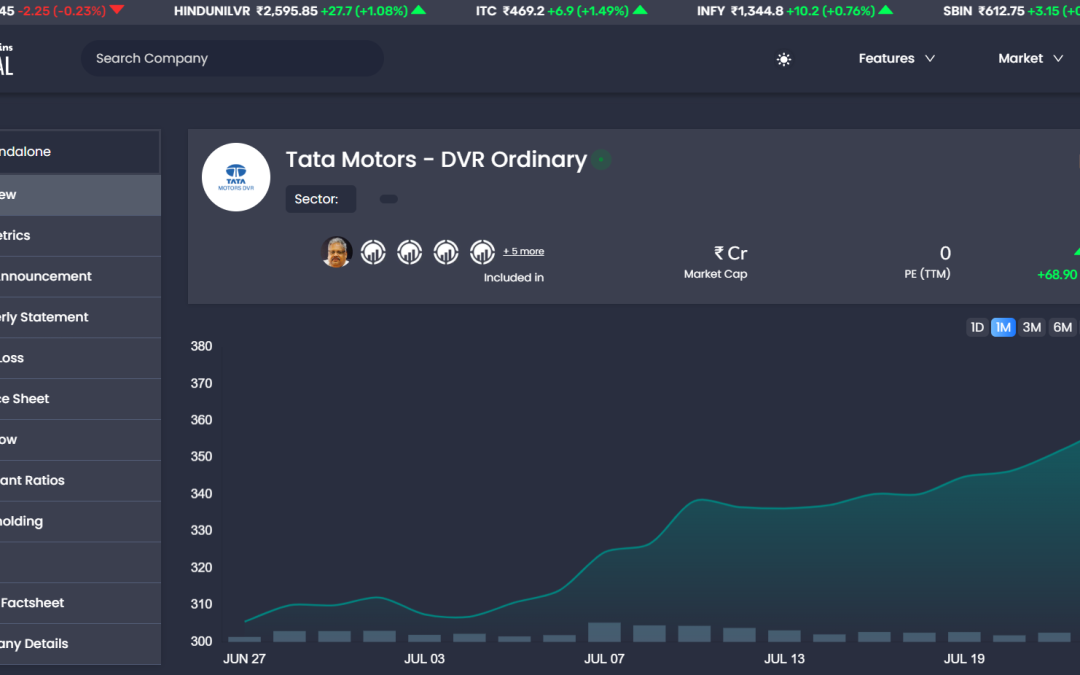Select the Overview sidebar item
Image resolution: width=1080 pixels, height=675 pixels.
tap(80, 195)
